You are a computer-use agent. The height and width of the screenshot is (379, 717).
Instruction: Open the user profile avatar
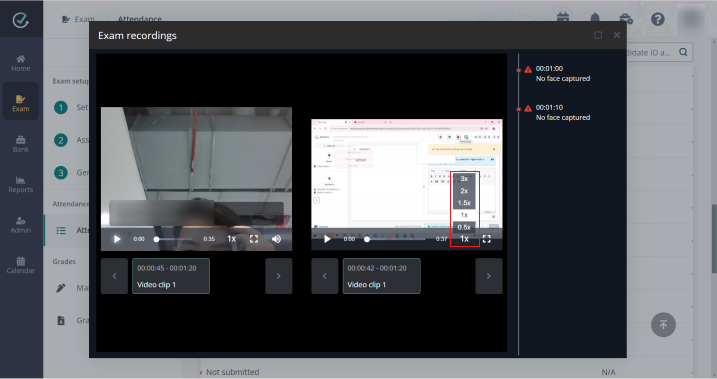(690, 19)
